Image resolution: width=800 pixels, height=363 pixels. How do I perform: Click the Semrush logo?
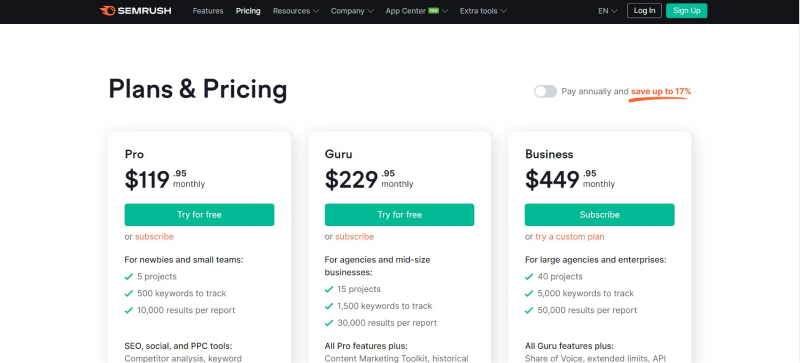point(135,11)
